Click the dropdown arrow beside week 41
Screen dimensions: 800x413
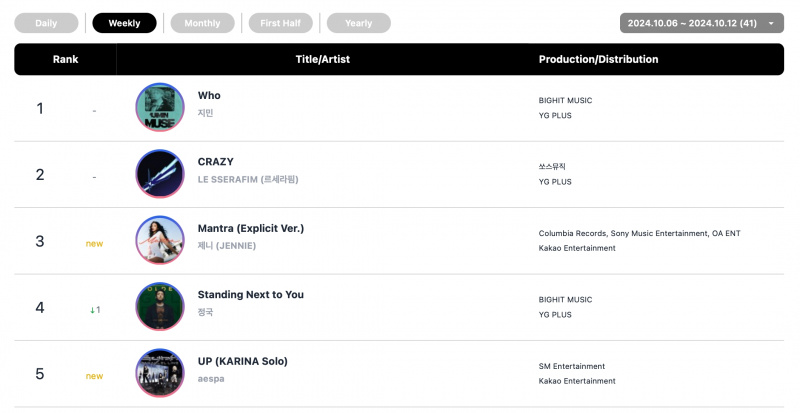point(771,23)
